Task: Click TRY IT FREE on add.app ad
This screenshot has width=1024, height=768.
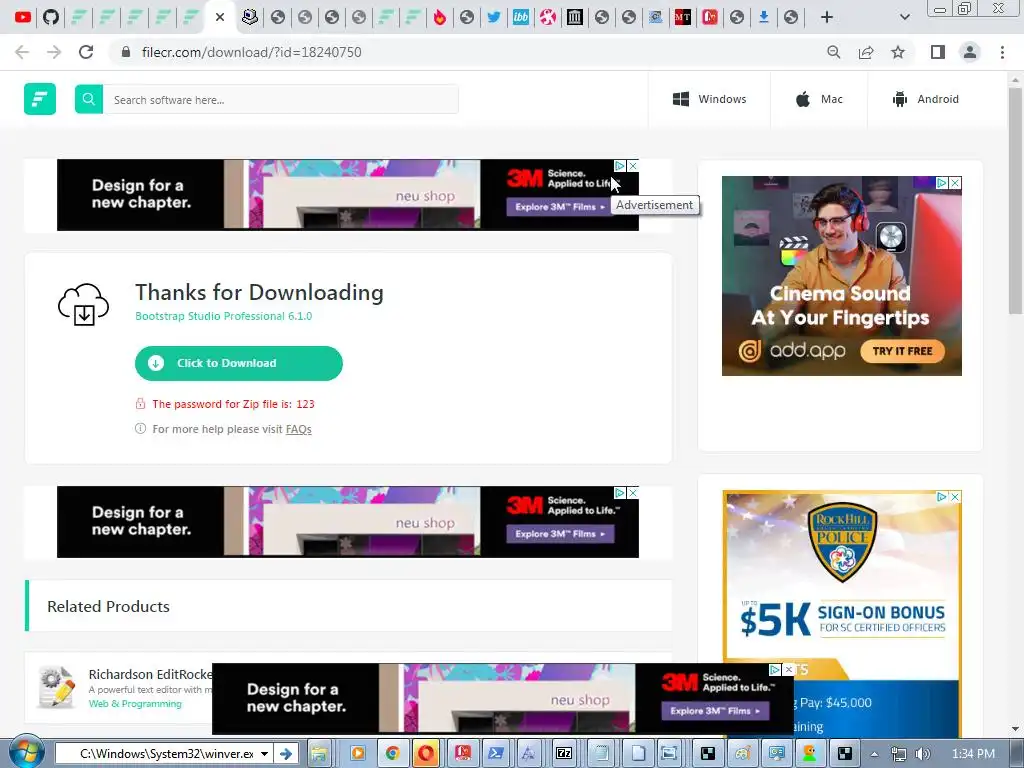Action: click(x=903, y=351)
